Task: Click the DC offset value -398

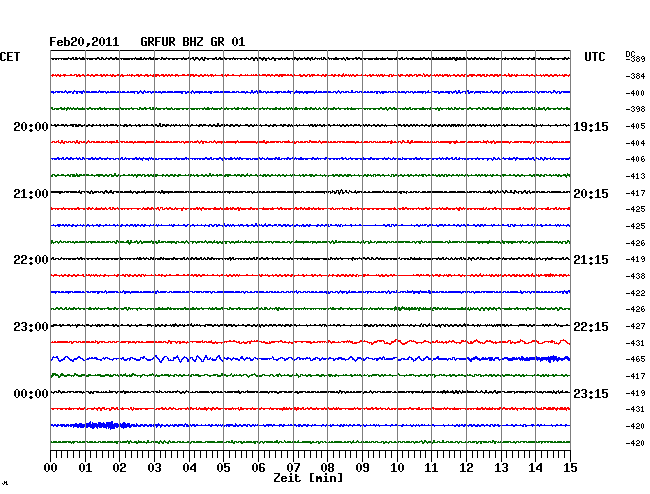Action: coord(635,109)
